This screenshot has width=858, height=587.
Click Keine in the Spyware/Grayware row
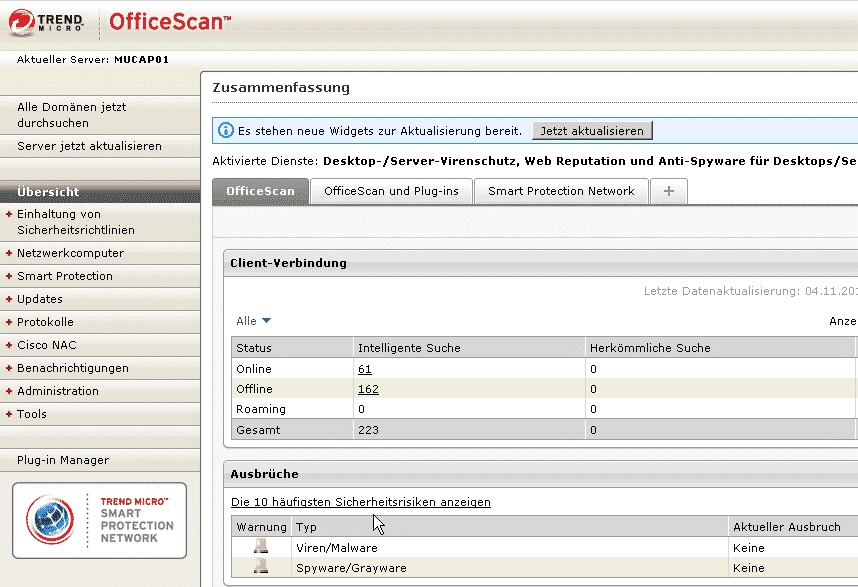[749, 568]
